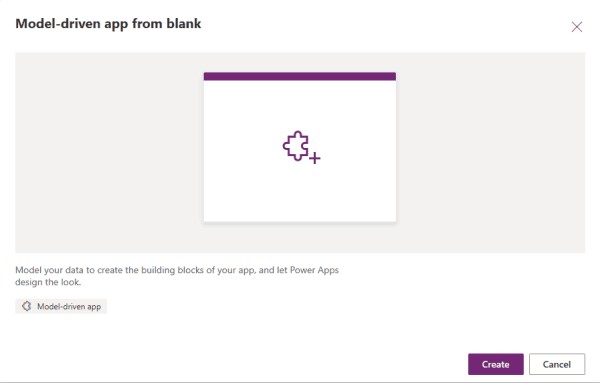The height and width of the screenshot is (383, 600).
Task: Click the Create button
Action: [496, 364]
